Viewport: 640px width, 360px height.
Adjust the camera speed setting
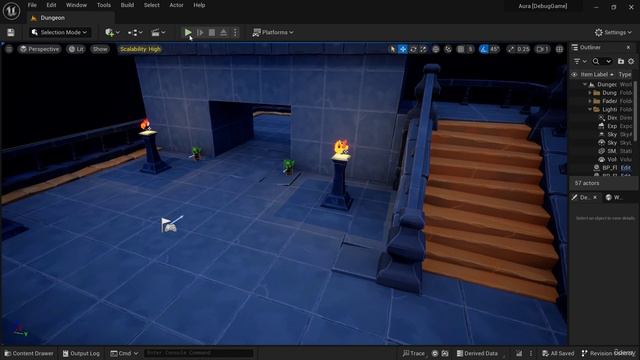coord(542,49)
